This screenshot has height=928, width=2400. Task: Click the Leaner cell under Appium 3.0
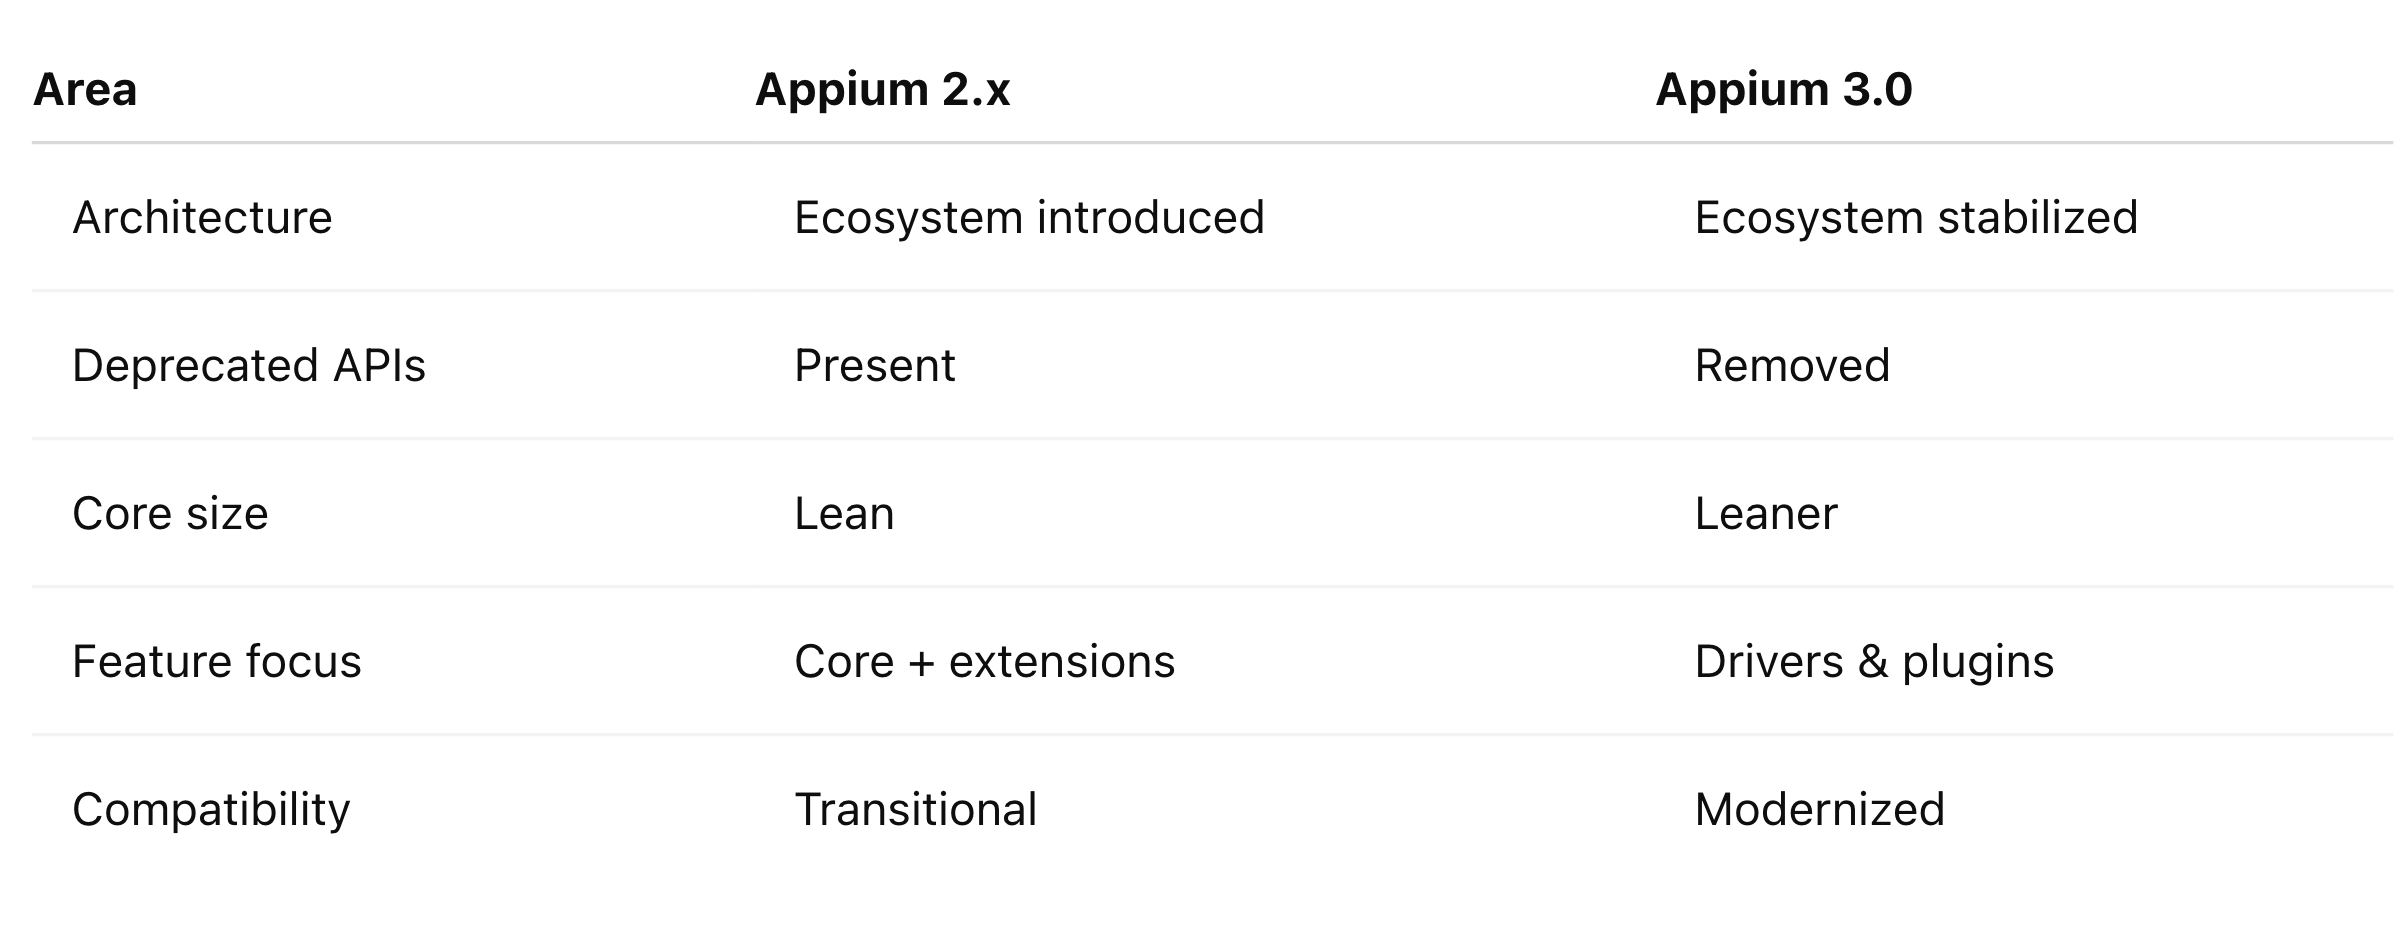tap(1766, 514)
